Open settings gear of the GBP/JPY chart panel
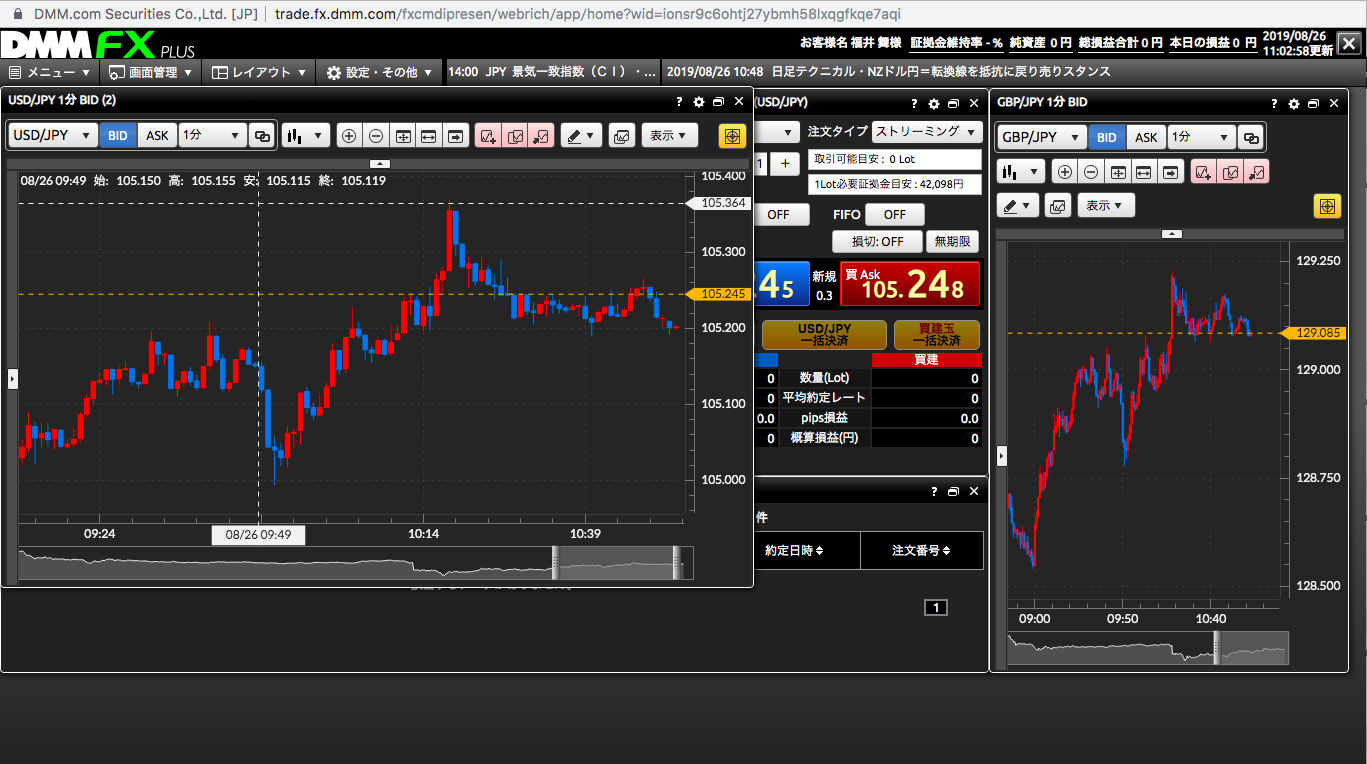1367x764 pixels. pyautogui.click(x=1294, y=103)
